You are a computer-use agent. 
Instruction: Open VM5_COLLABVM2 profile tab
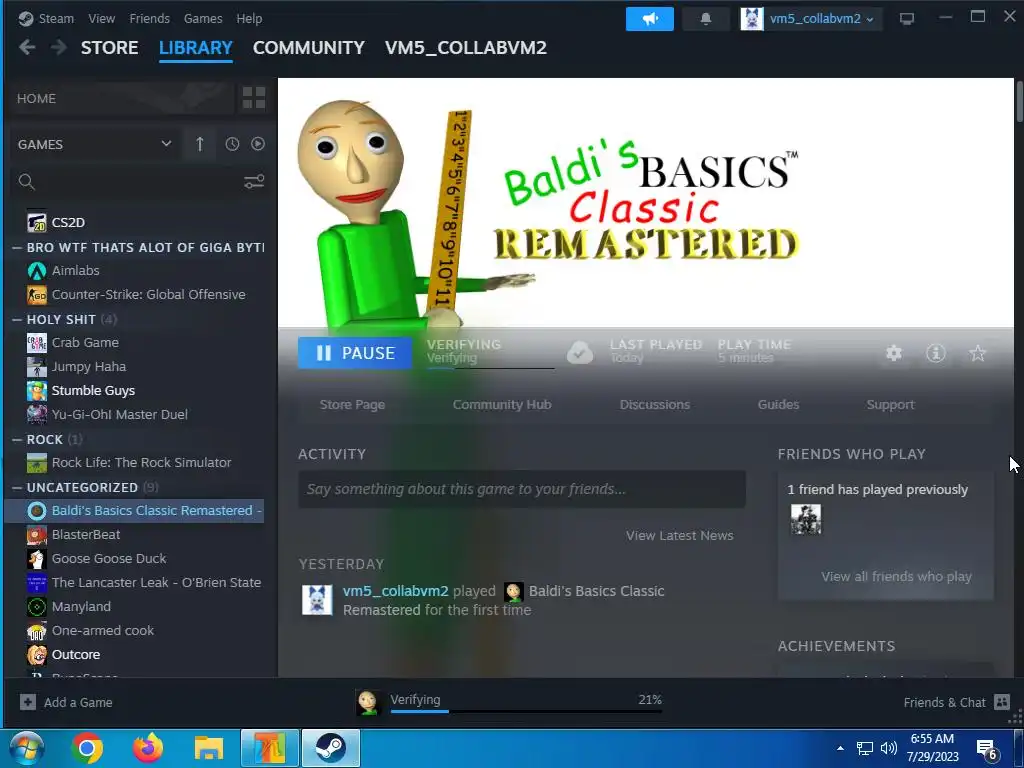pyautogui.click(x=466, y=48)
